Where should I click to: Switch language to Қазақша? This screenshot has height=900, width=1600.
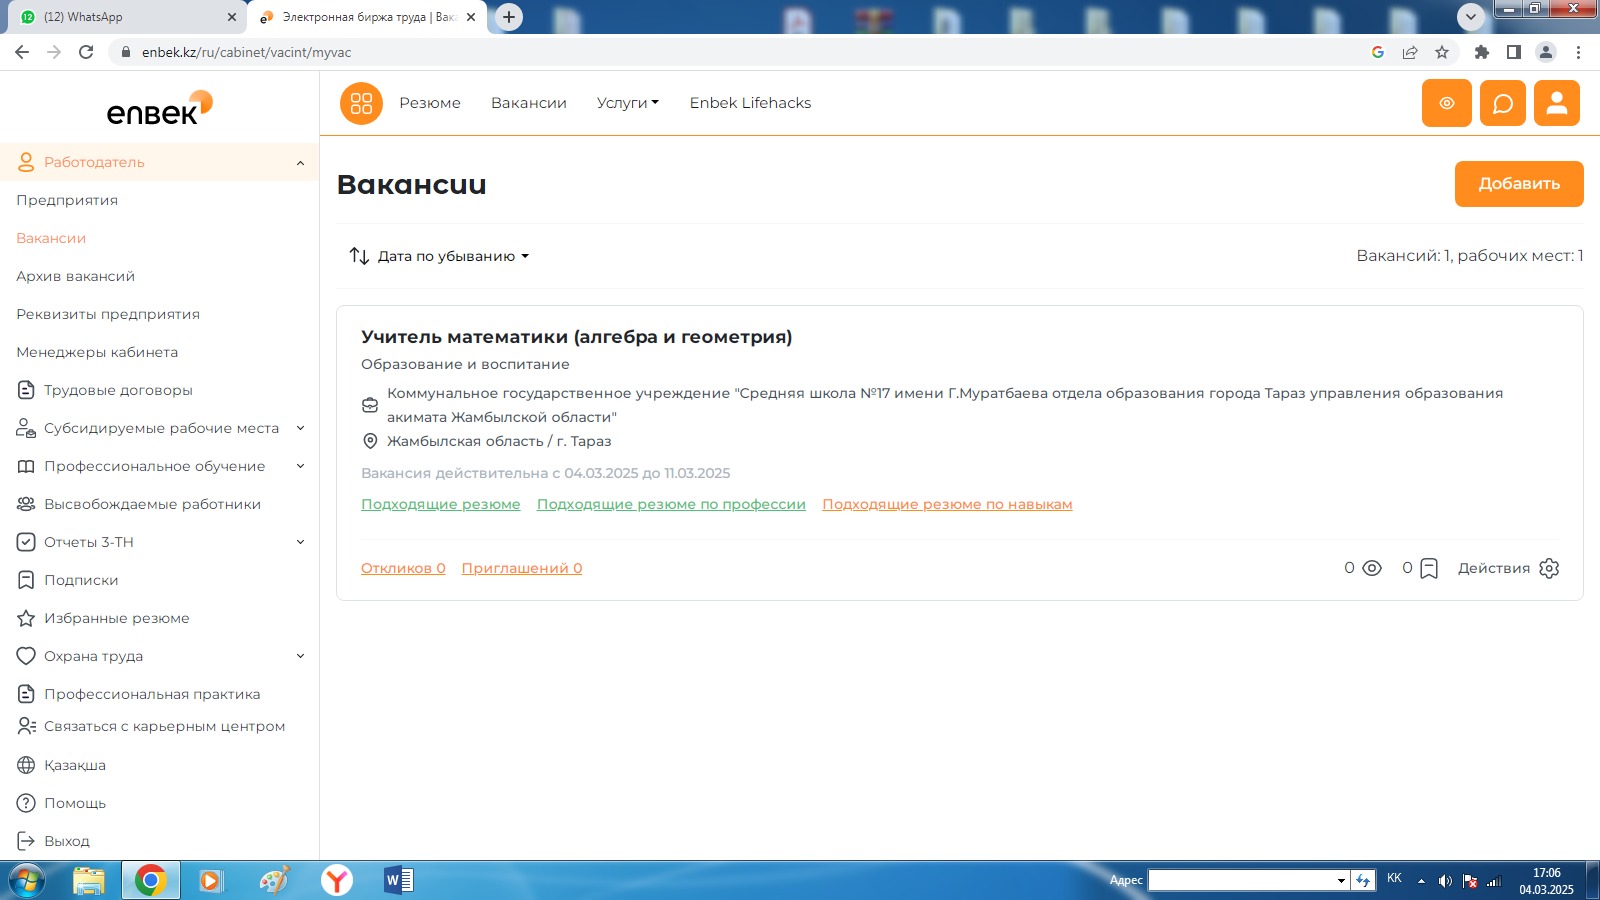pos(75,765)
